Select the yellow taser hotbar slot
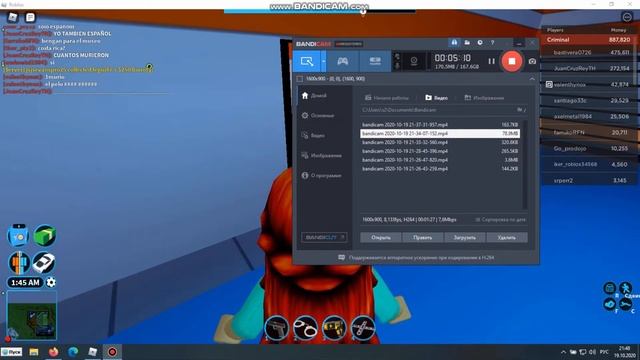 [x=334, y=327]
